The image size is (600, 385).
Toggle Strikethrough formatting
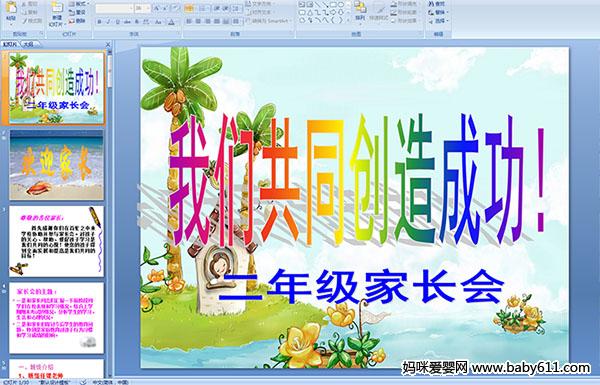pyautogui.click(x=127, y=22)
